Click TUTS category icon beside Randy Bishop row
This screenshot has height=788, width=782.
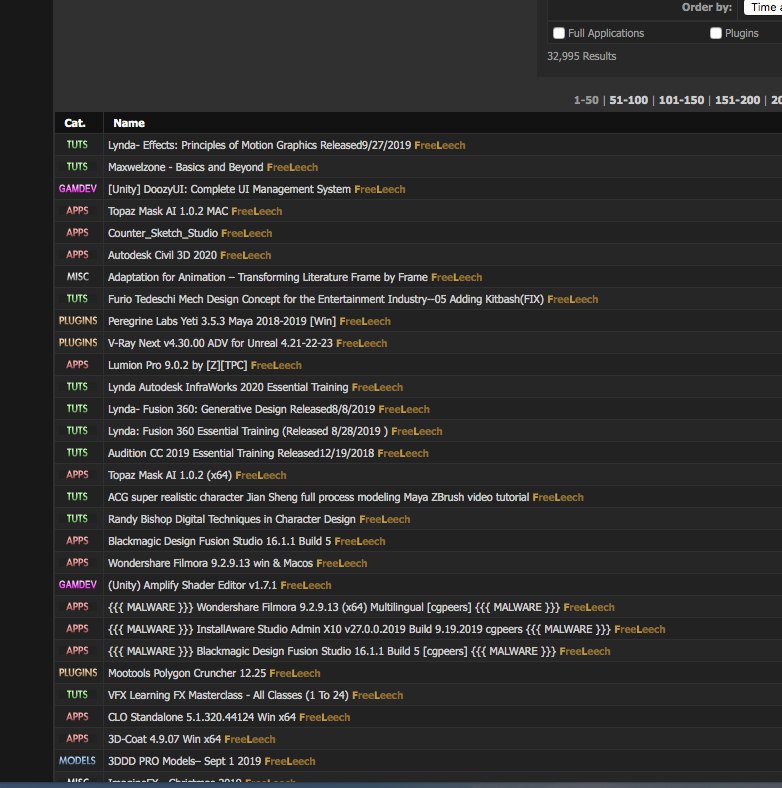coord(77,519)
